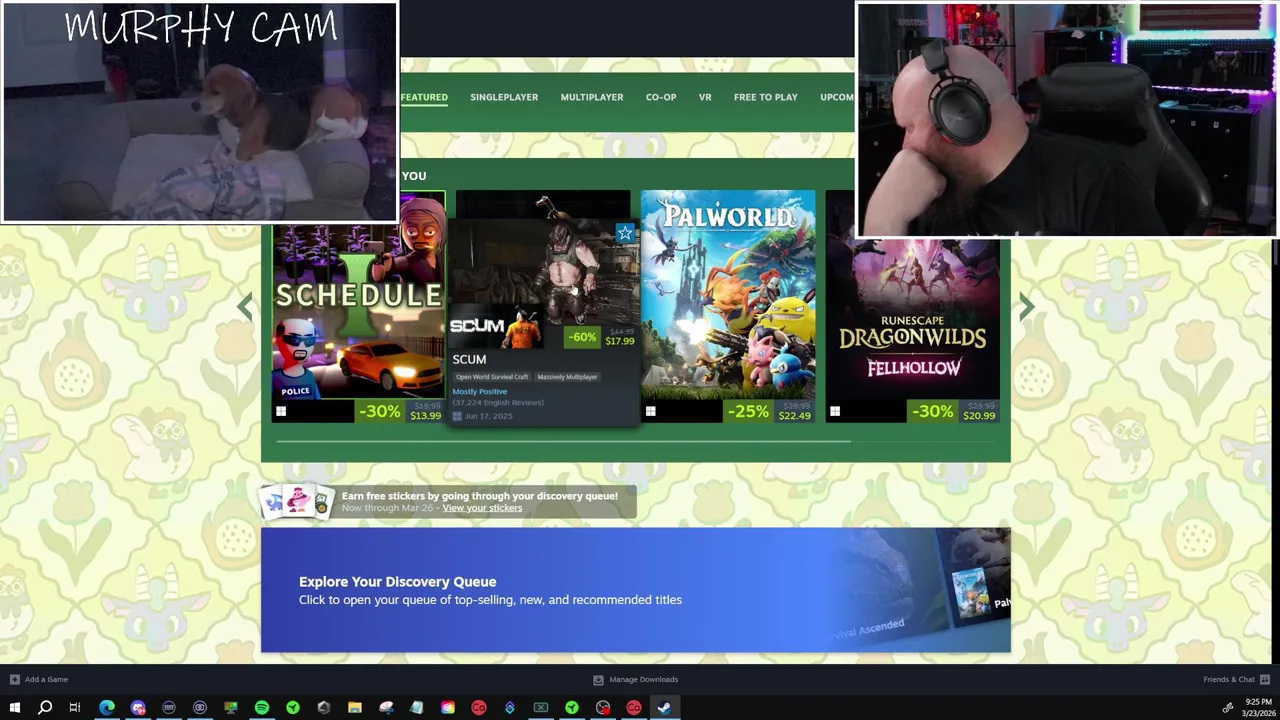Advance carousel with the right arrow

[1026, 307]
